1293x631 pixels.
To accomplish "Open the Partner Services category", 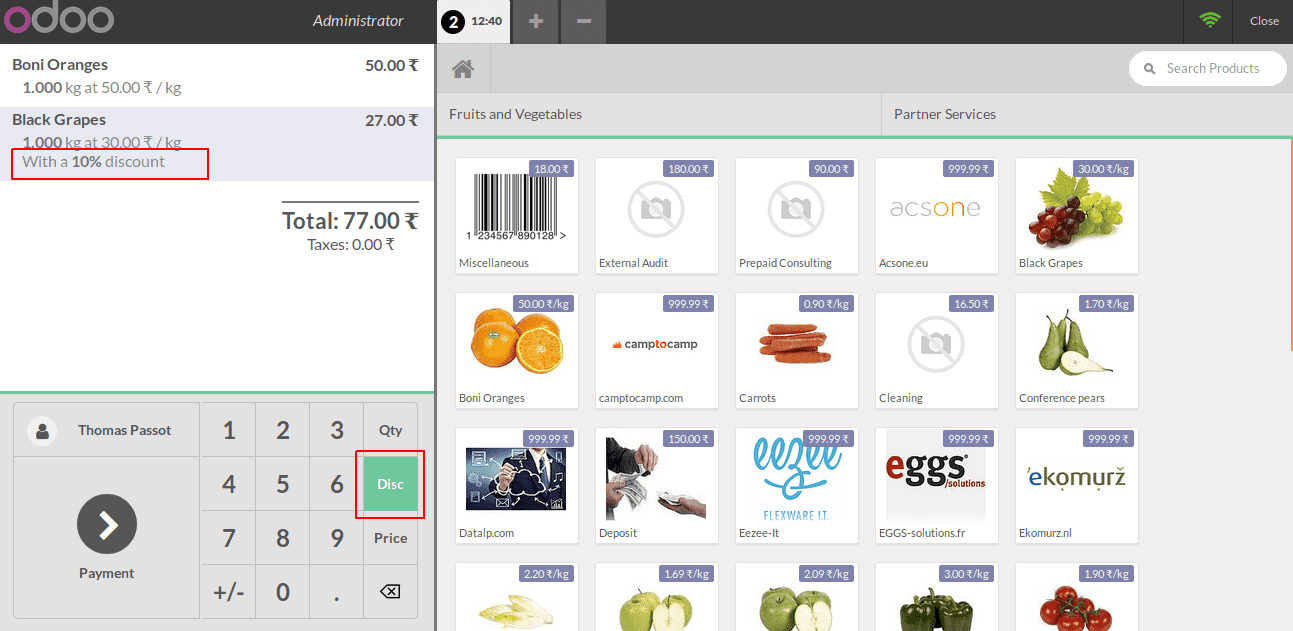I will click(1086, 114).
